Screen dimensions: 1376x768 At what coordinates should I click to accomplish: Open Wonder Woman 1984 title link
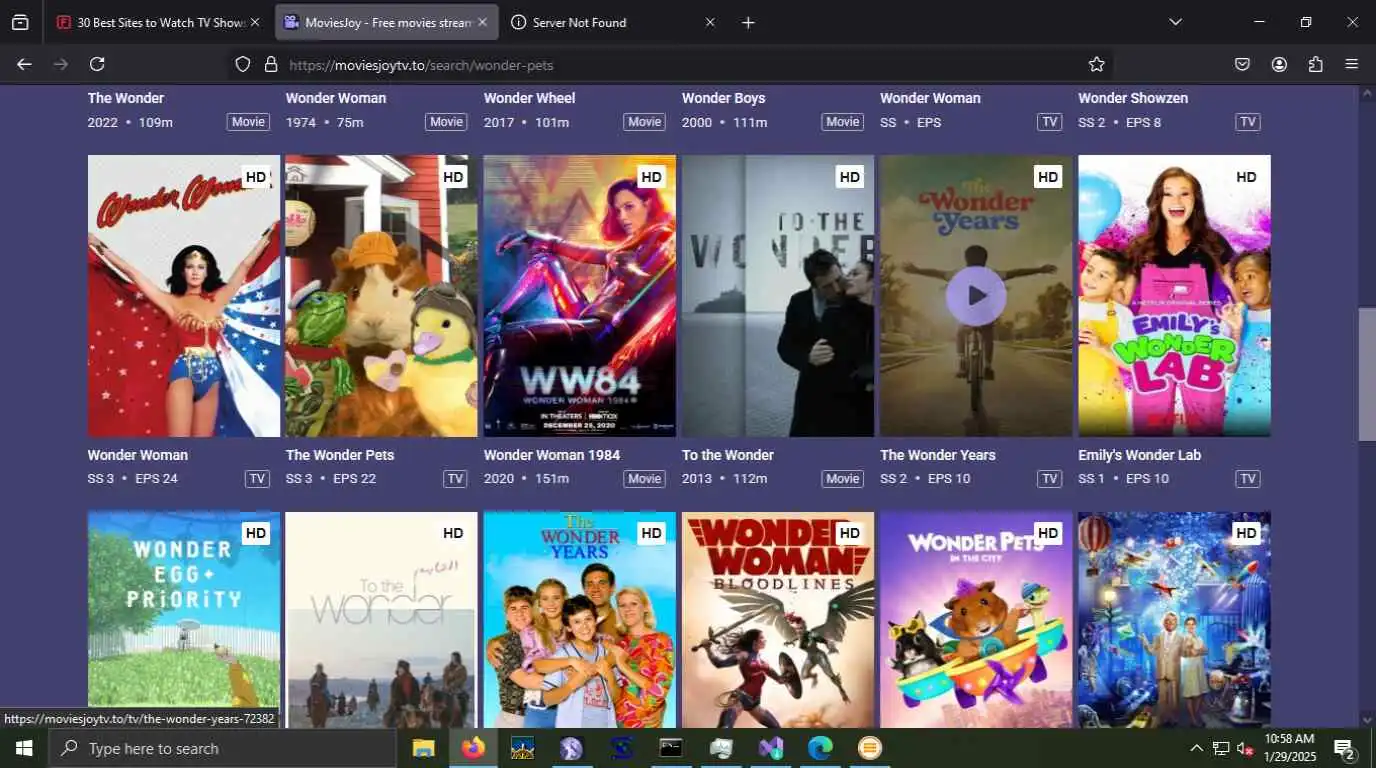pyautogui.click(x=552, y=455)
